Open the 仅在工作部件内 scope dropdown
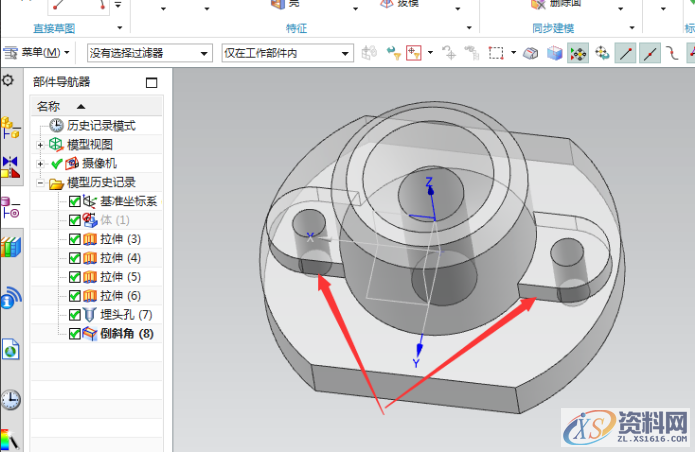 287,52
